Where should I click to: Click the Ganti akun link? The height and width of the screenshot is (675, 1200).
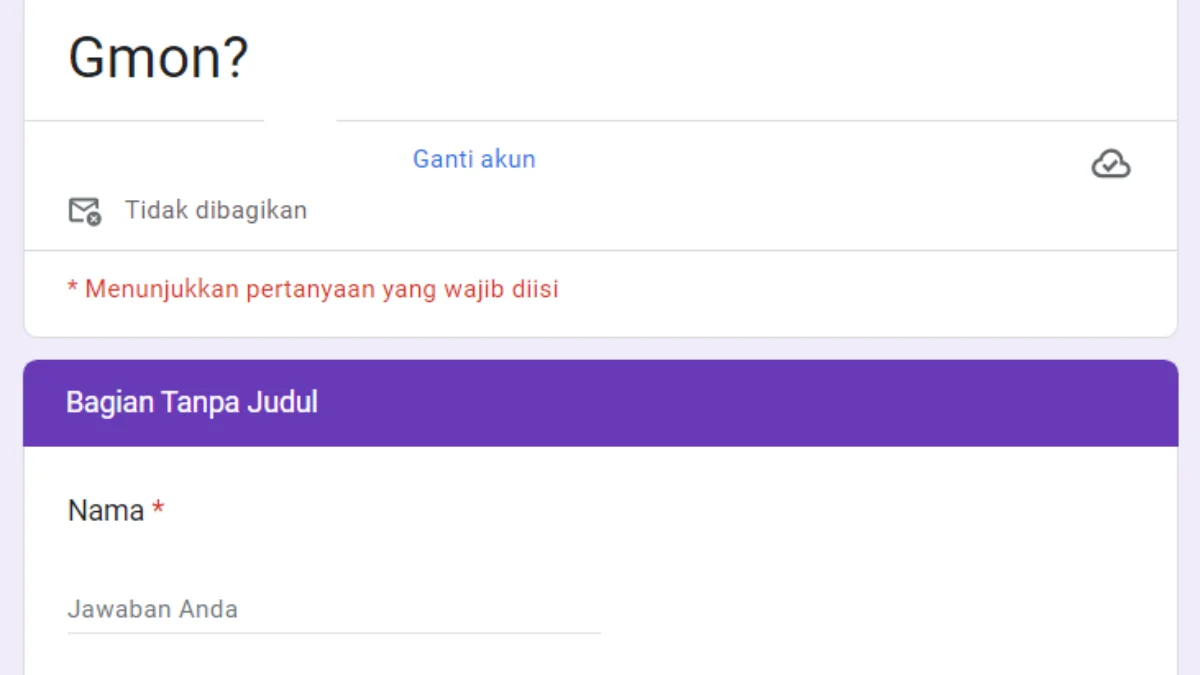[474, 159]
